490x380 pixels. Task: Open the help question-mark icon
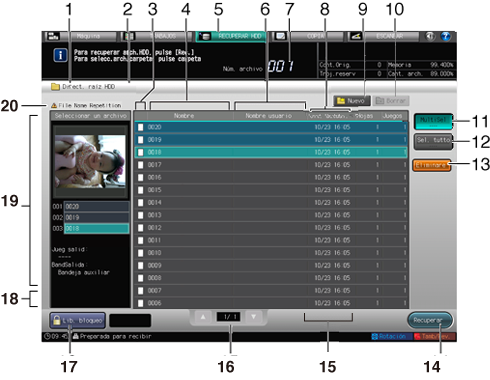point(446,36)
